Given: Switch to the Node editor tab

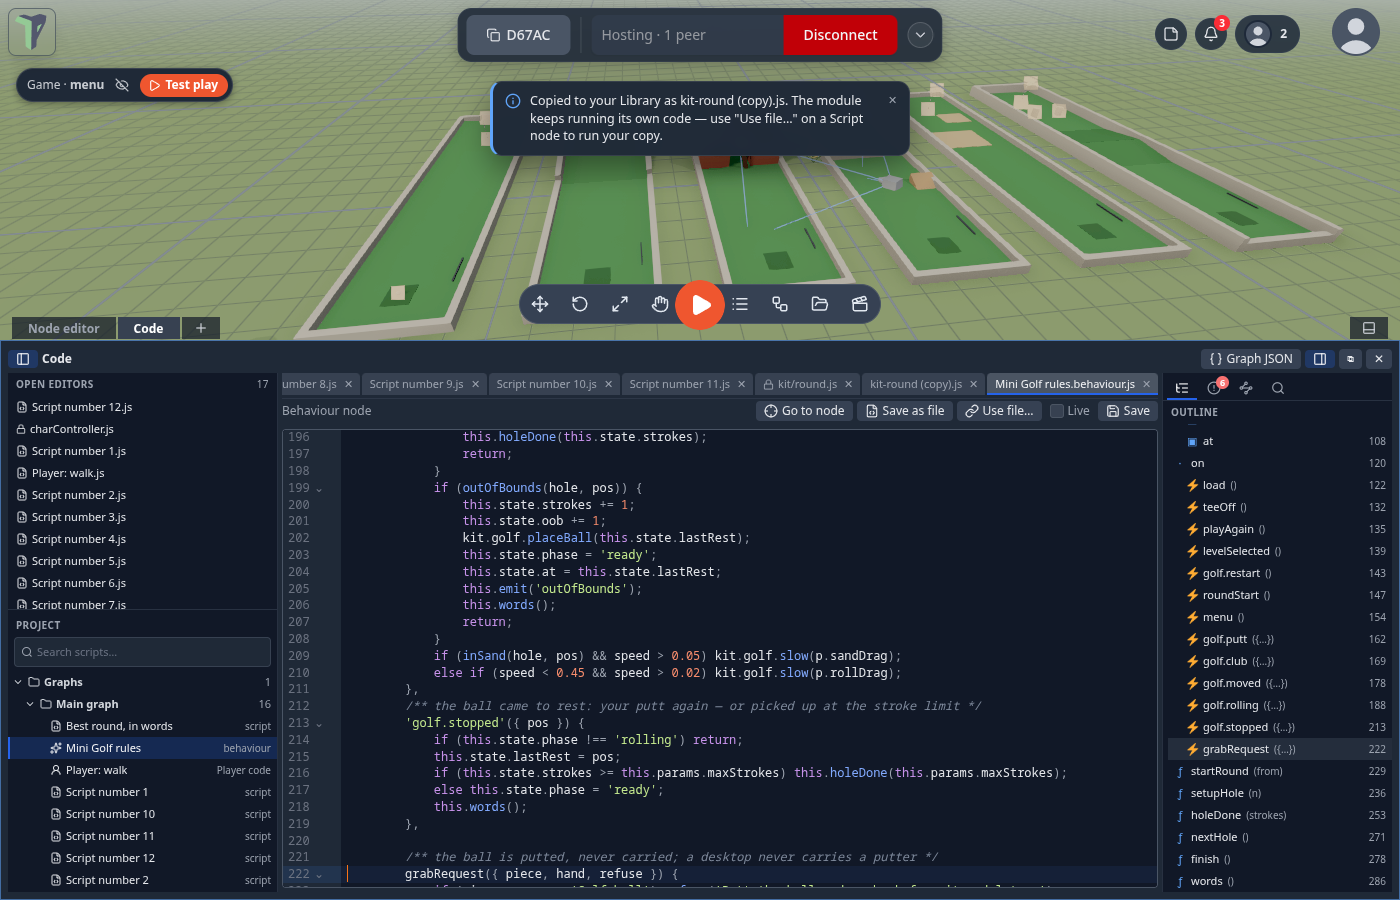Looking at the screenshot, I should pos(64,328).
